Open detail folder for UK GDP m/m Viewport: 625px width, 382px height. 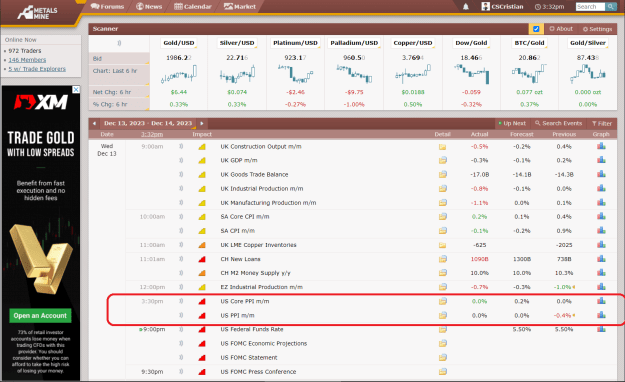tap(442, 160)
